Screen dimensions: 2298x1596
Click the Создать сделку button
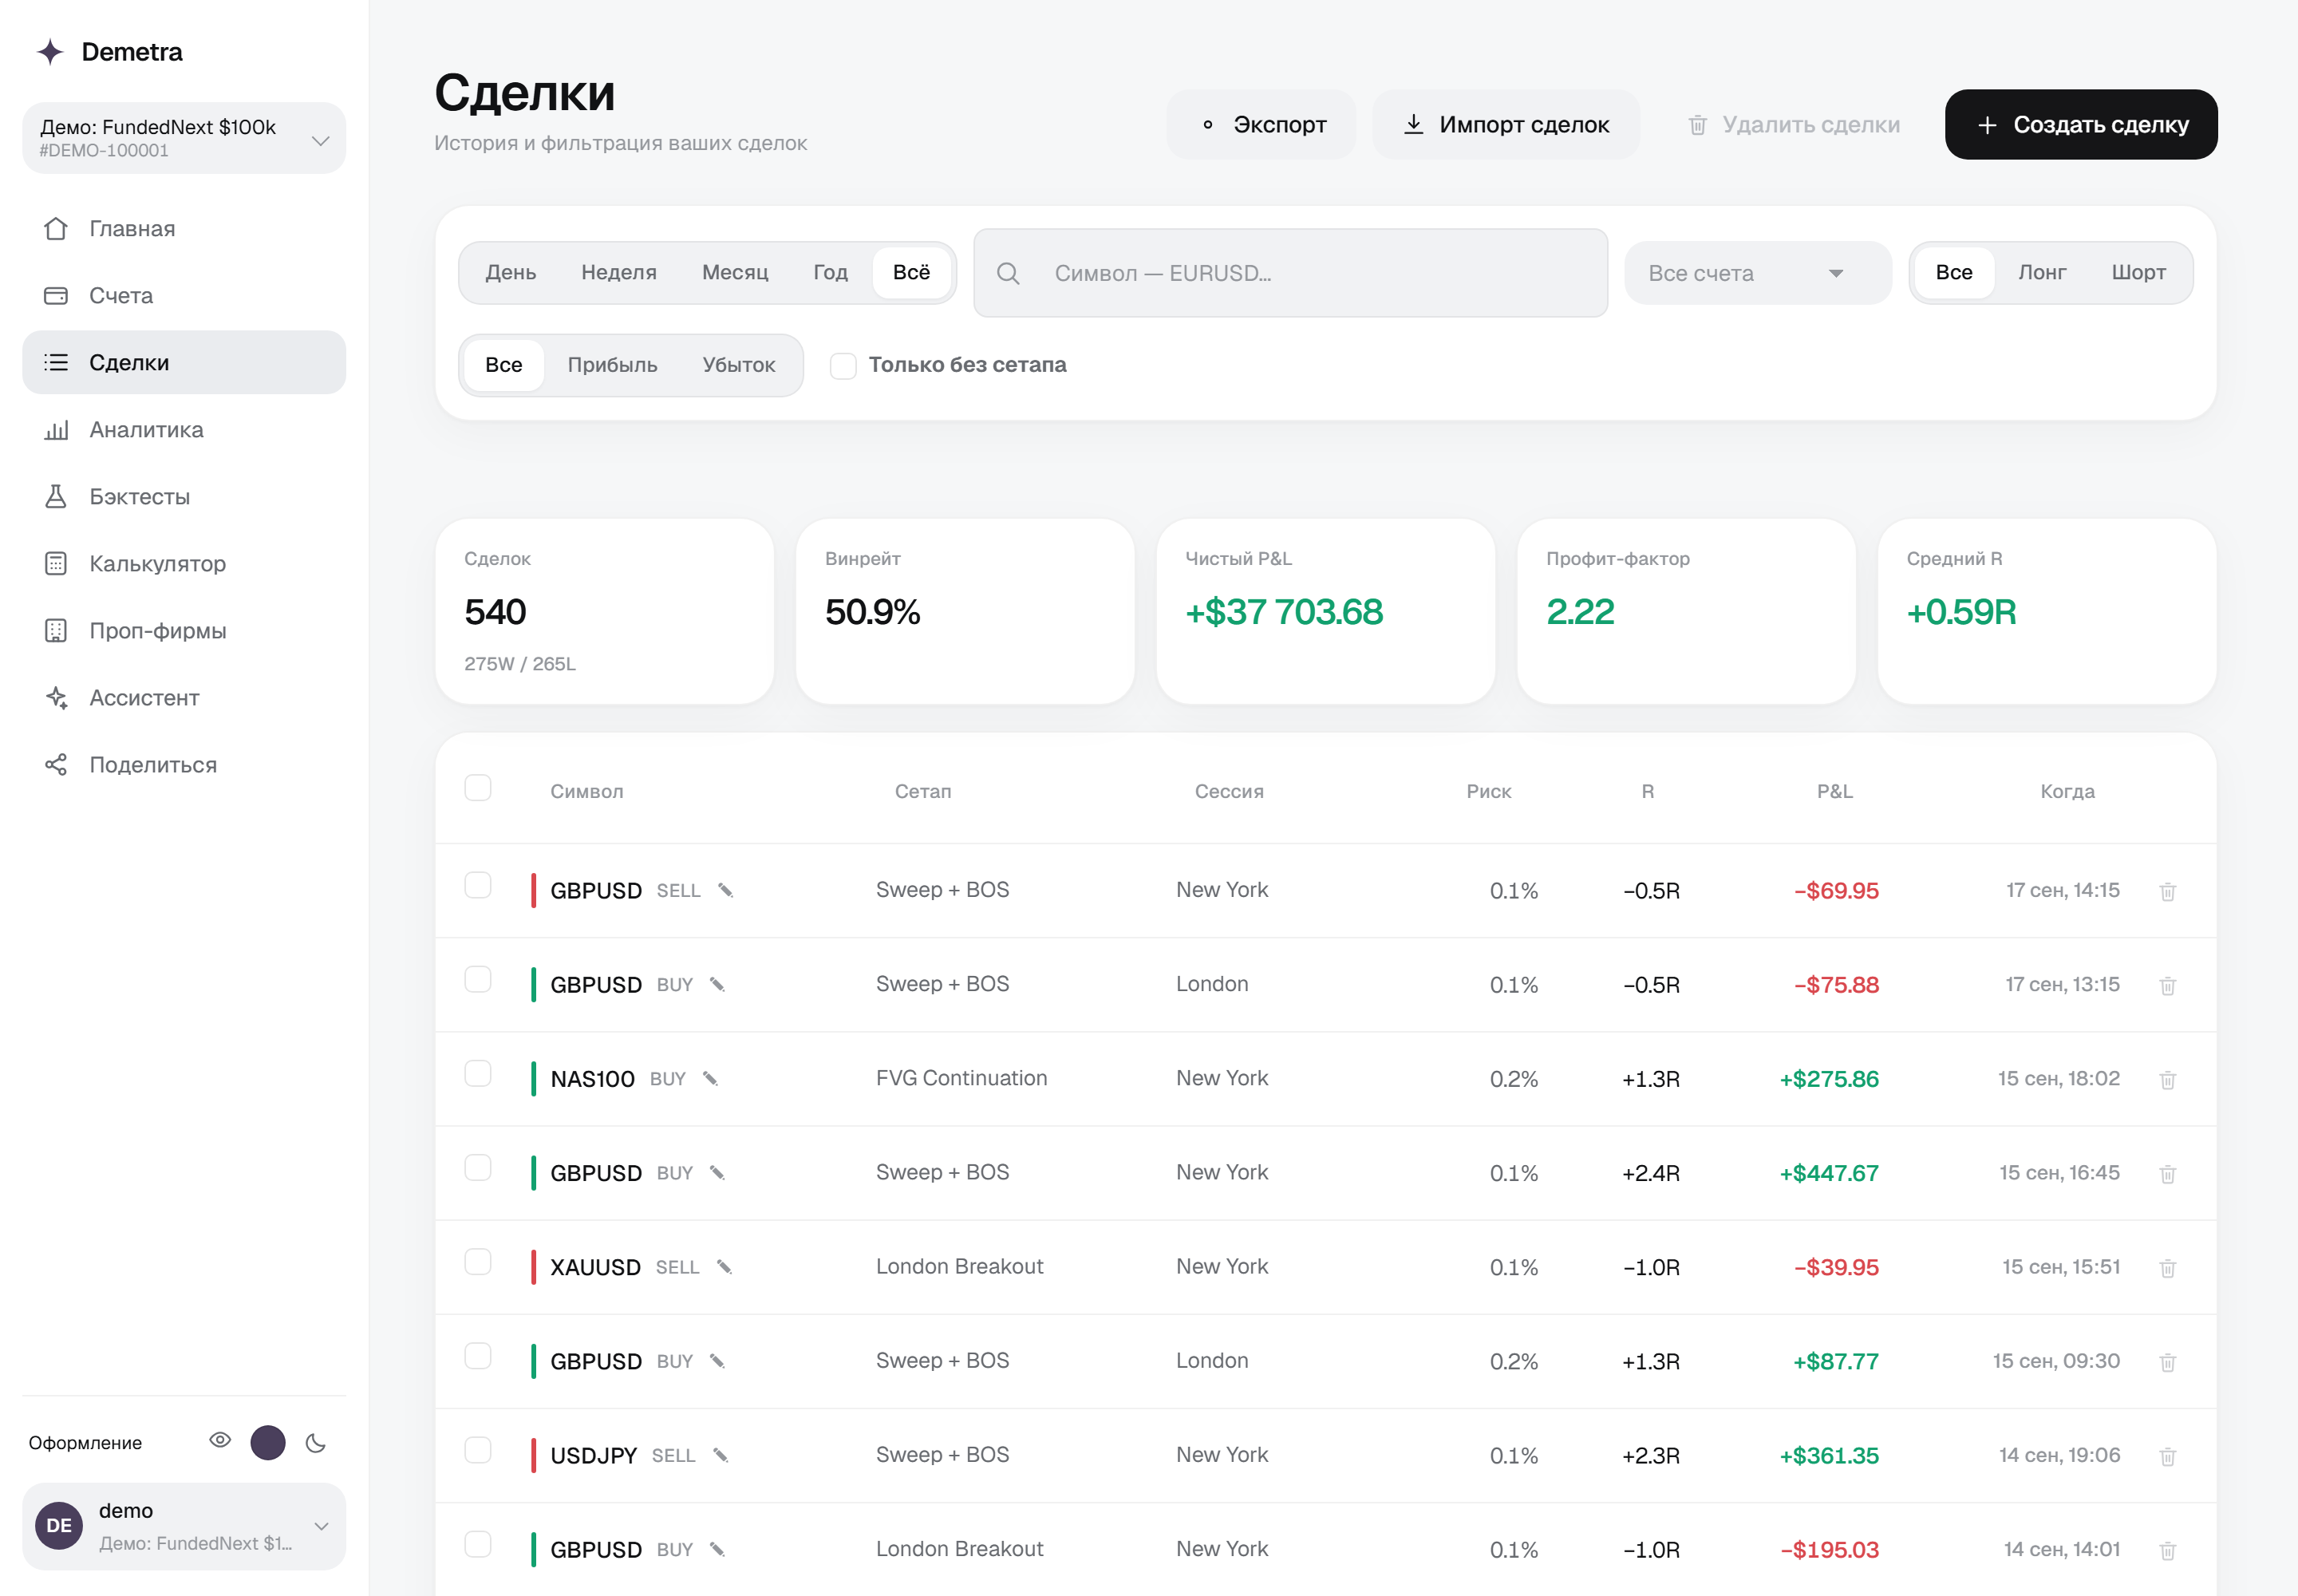2080,125
